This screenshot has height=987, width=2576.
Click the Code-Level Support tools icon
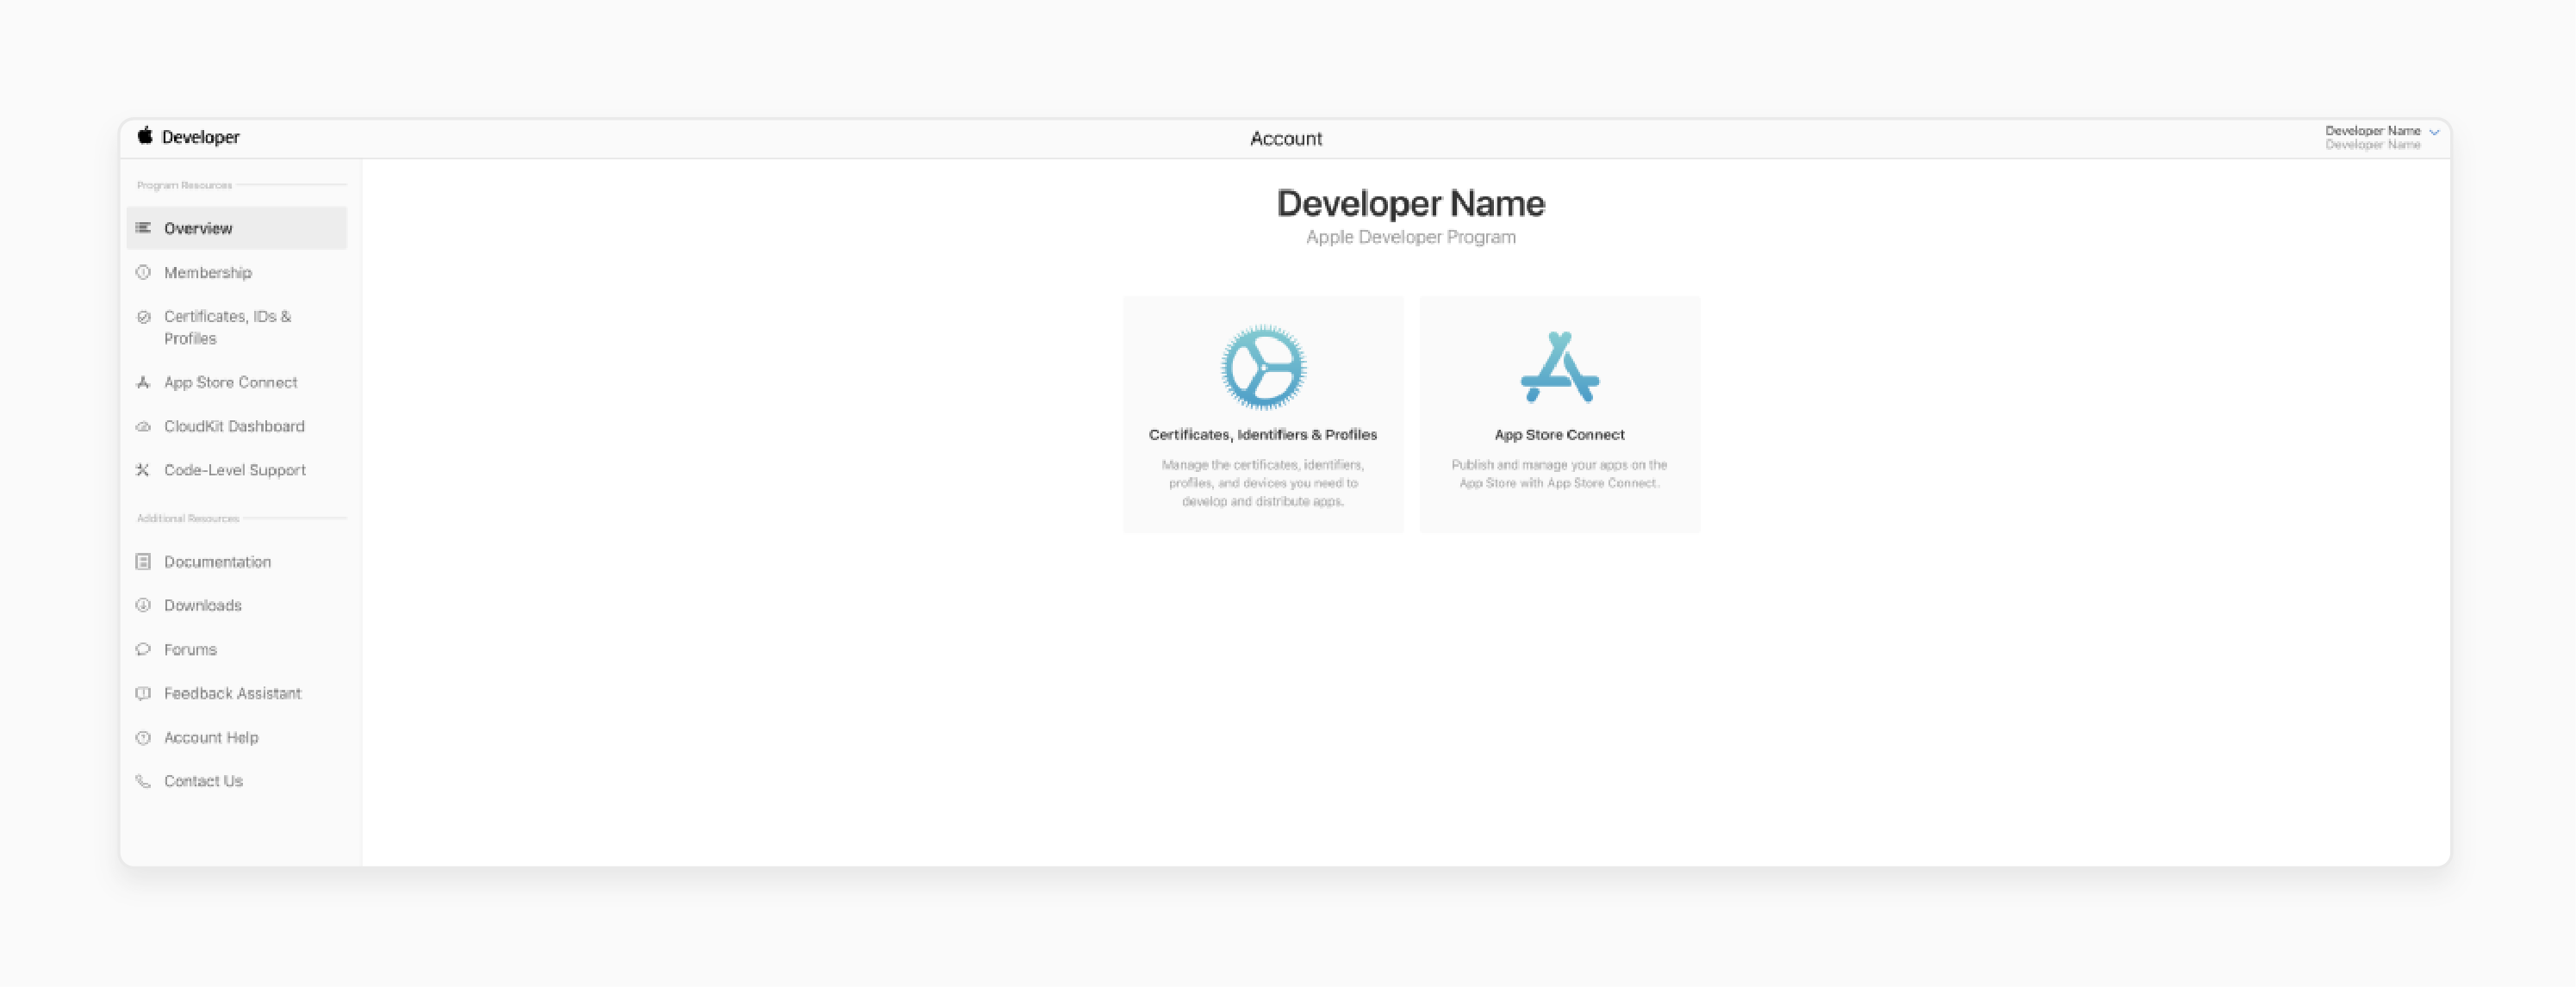(143, 470)
